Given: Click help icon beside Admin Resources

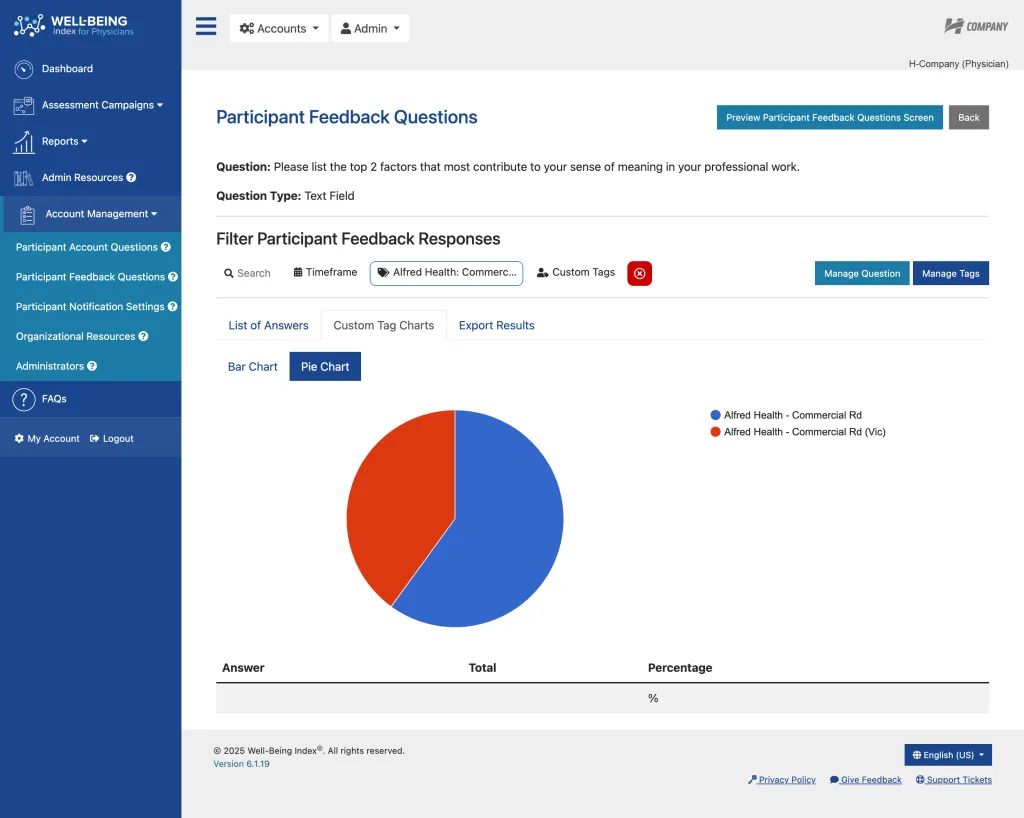Looking at the screenshot, I should (x=131, y=178).
